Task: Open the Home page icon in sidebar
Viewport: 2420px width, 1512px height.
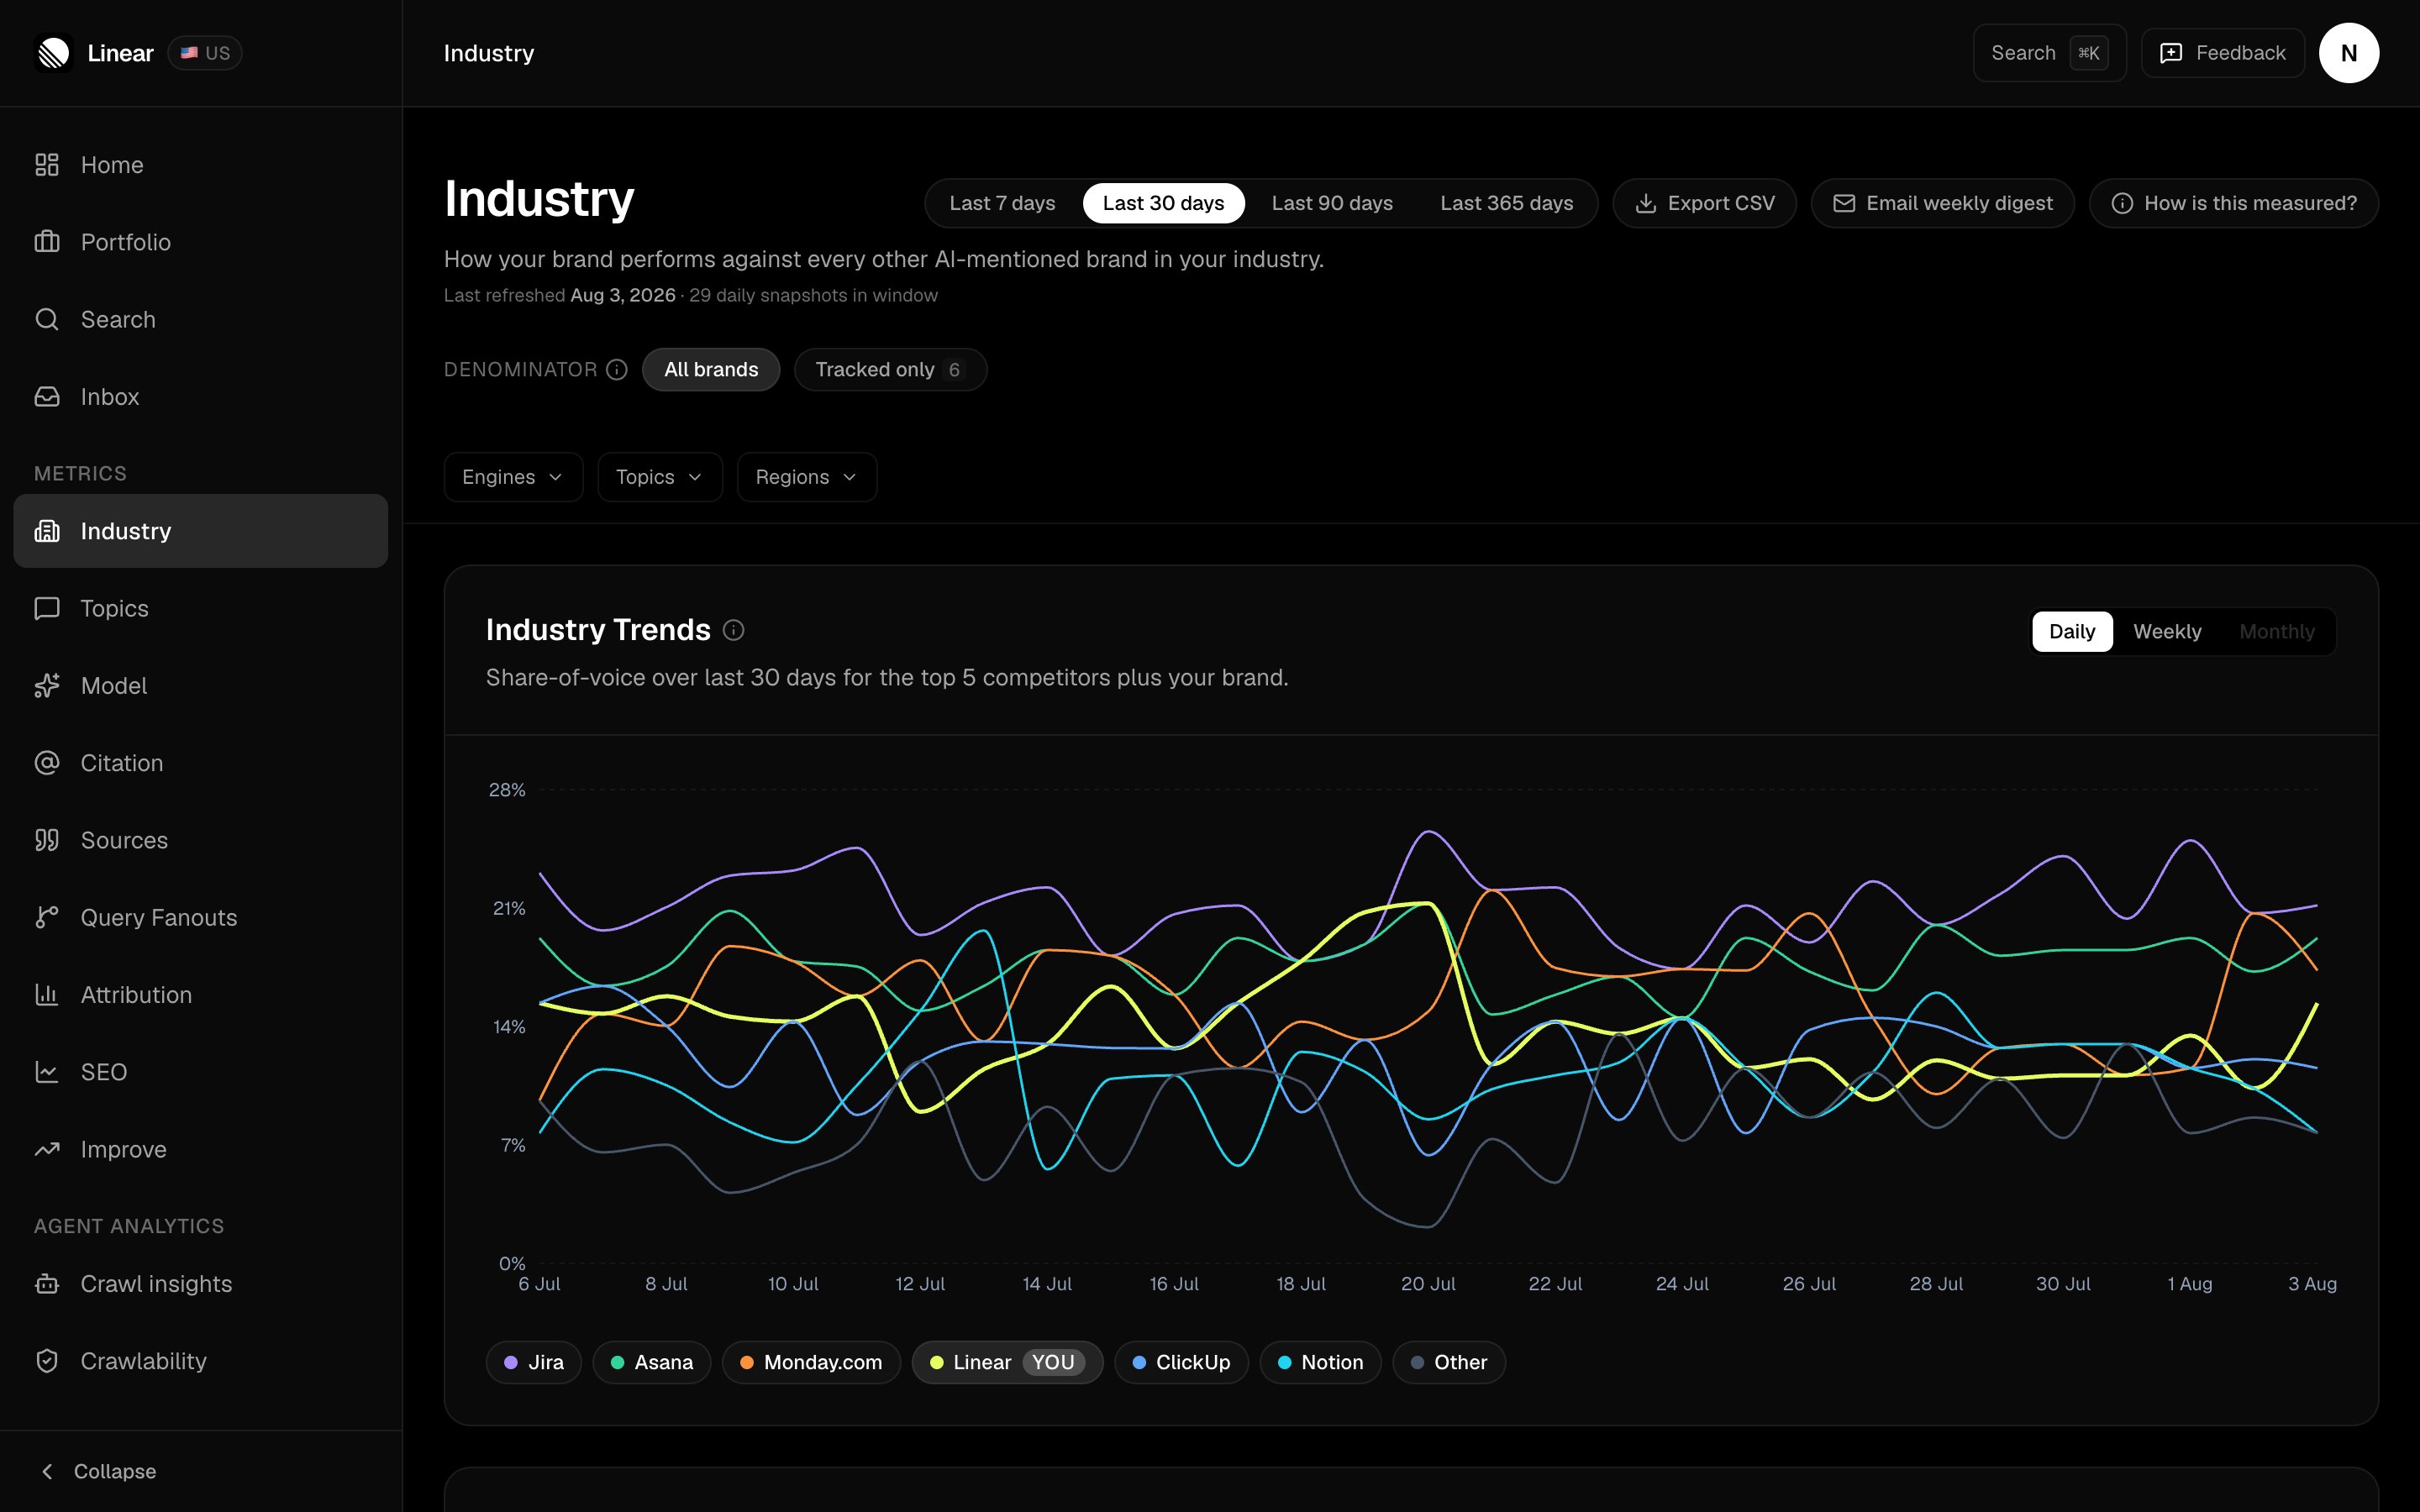Action: [x=47, y=165]
